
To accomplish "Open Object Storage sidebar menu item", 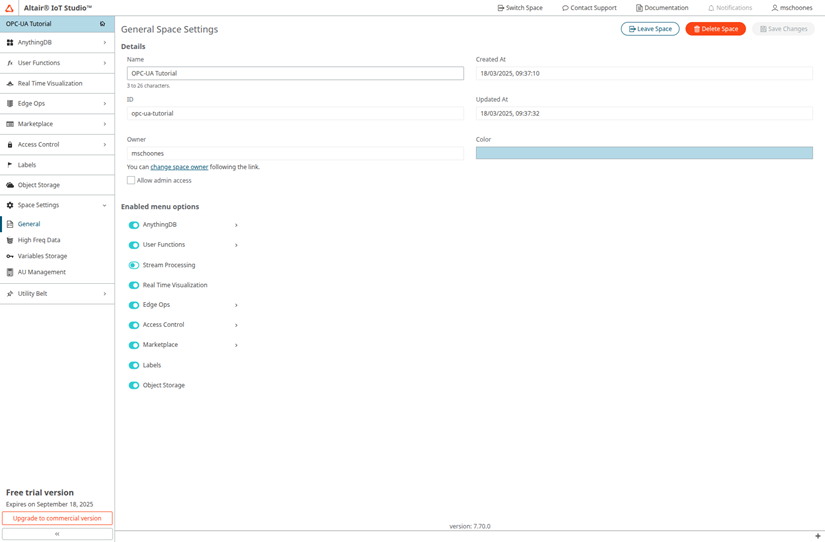I will coord(57,185).
